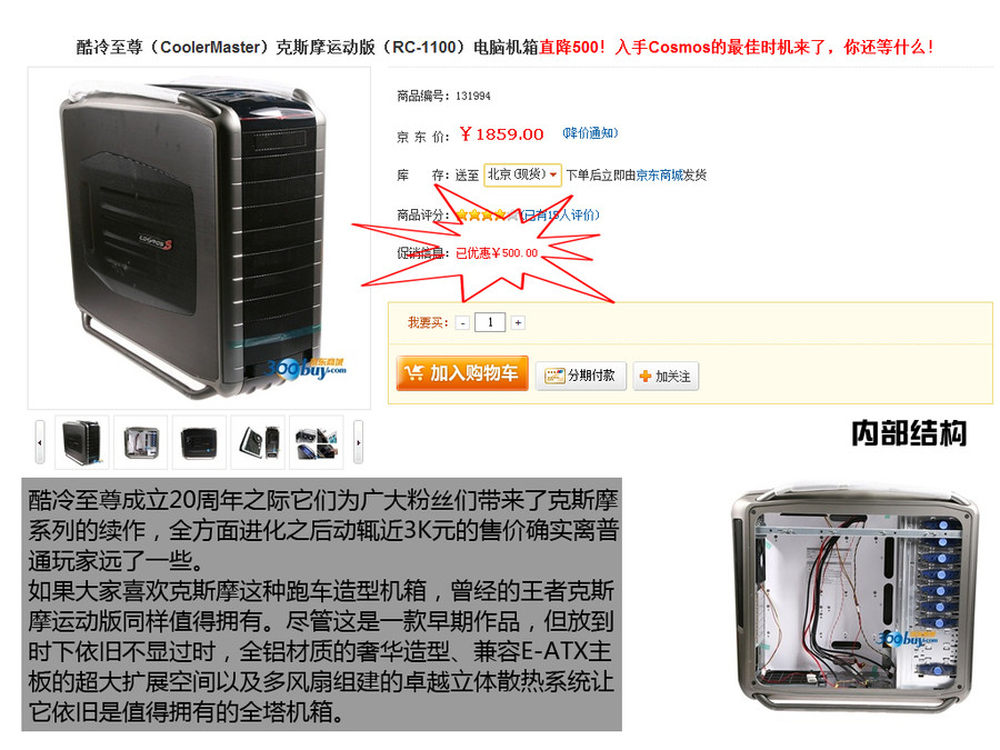Click the main Cosmos S product image

199,238
